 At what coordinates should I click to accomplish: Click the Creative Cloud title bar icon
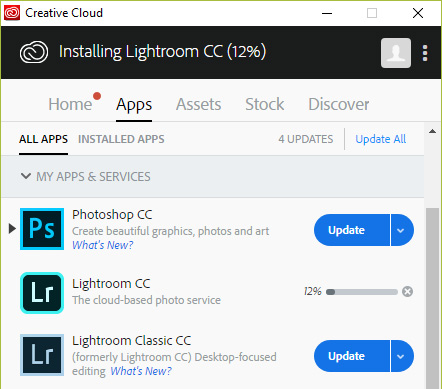[x=12, y=13]
